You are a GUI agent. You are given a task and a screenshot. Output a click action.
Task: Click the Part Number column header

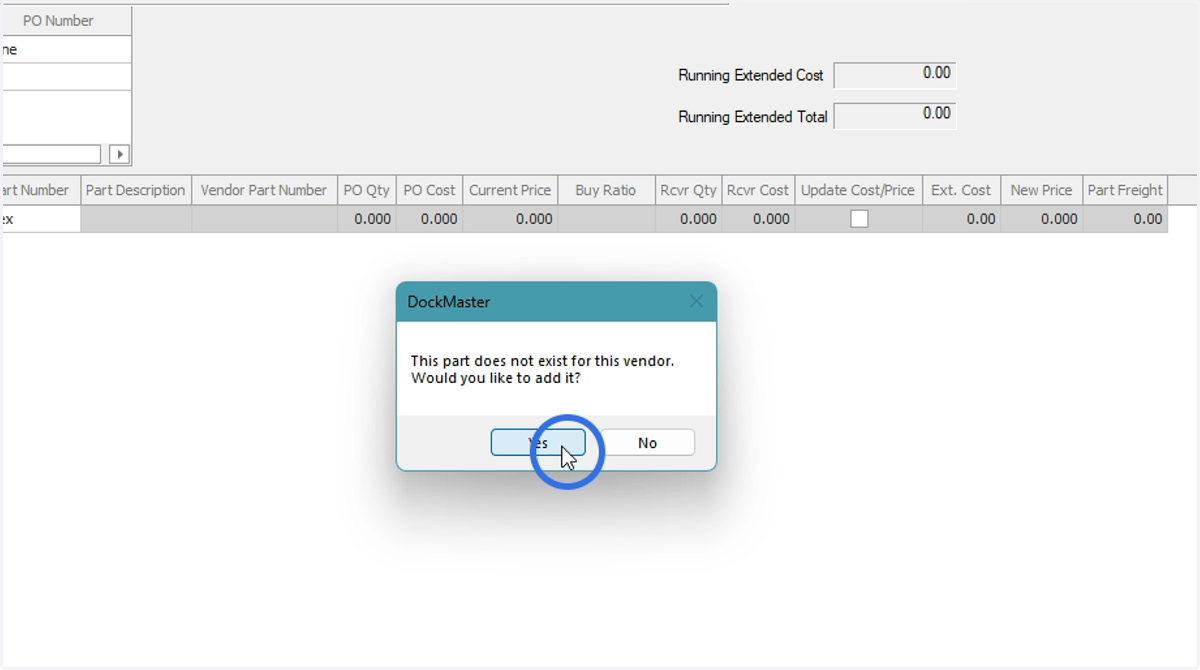(x=40, y=190)
